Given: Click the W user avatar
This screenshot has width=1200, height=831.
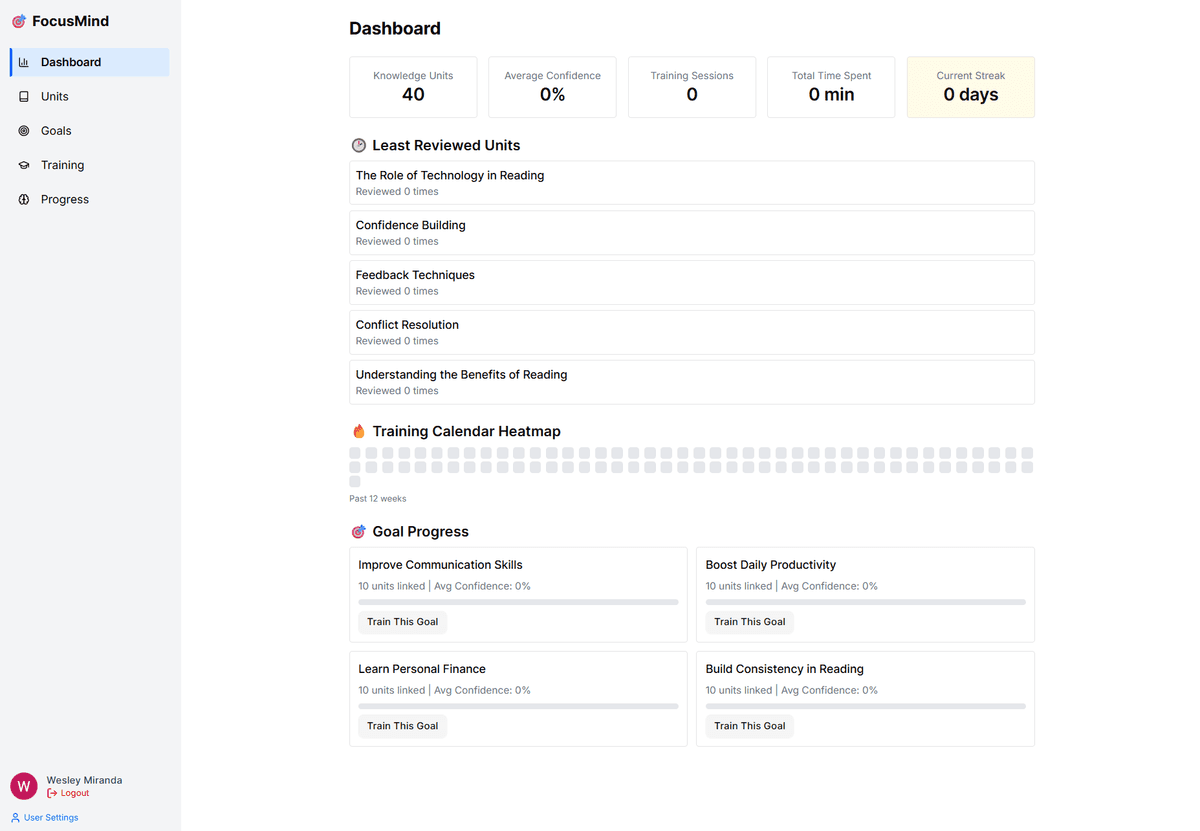Looking at the screenshot, I should [x=24, y=786].
